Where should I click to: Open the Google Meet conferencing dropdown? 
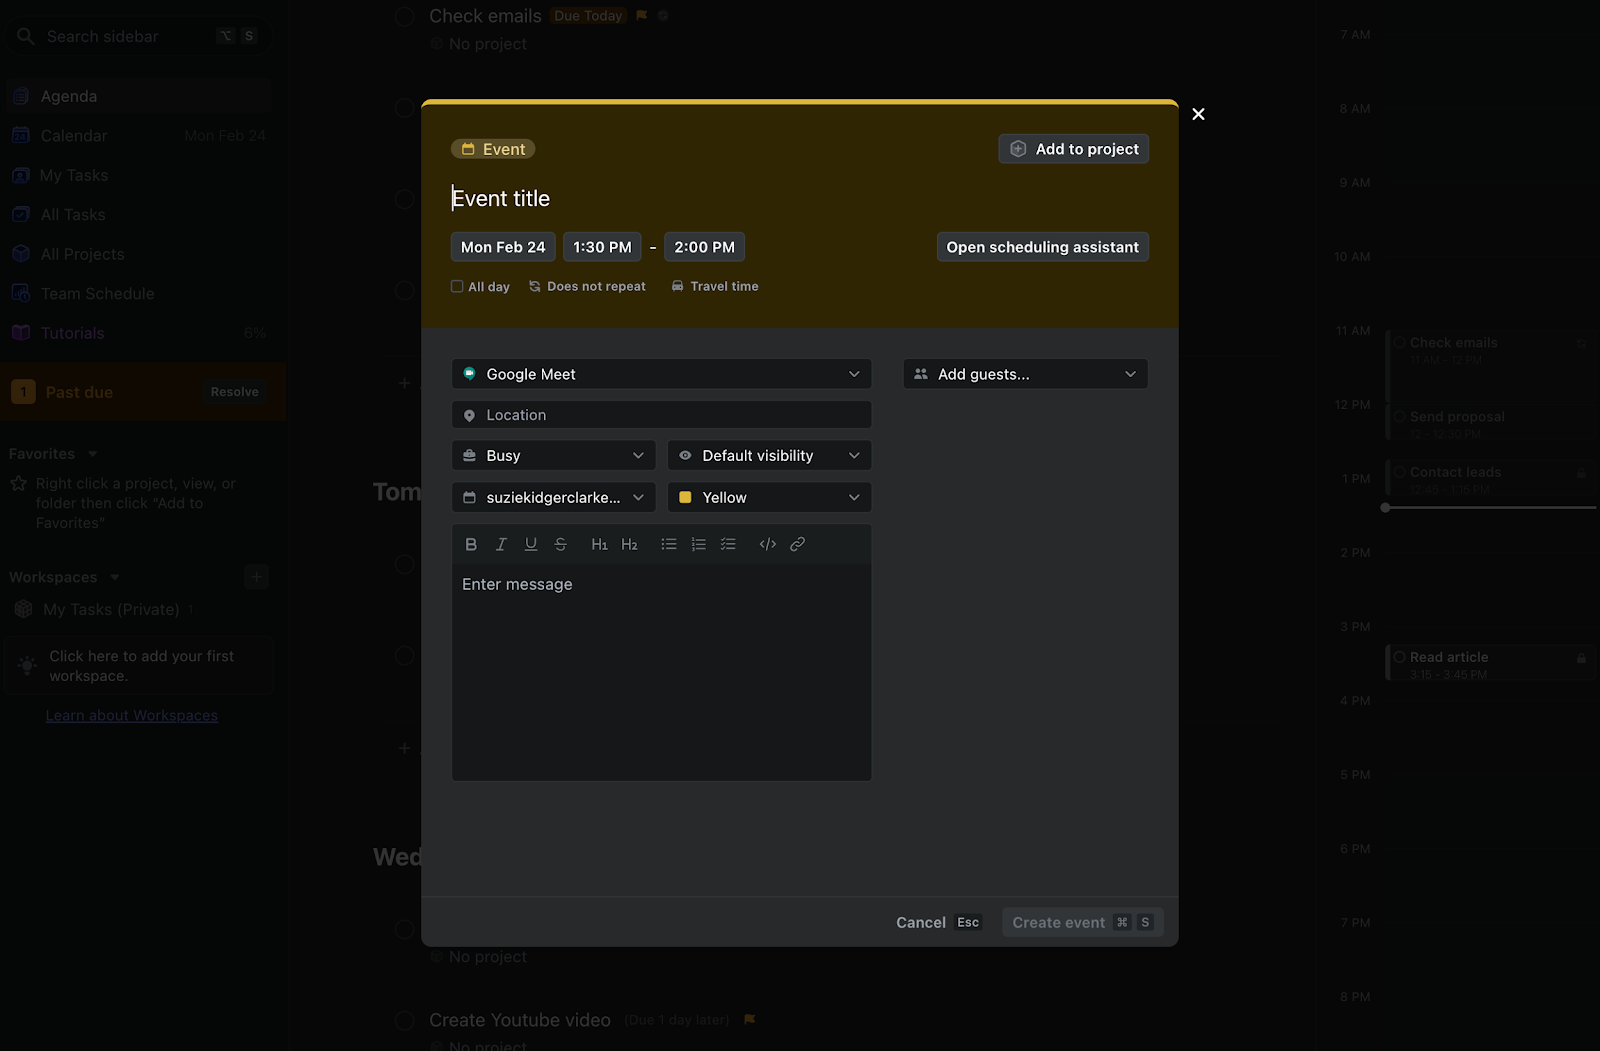(662, 374)
